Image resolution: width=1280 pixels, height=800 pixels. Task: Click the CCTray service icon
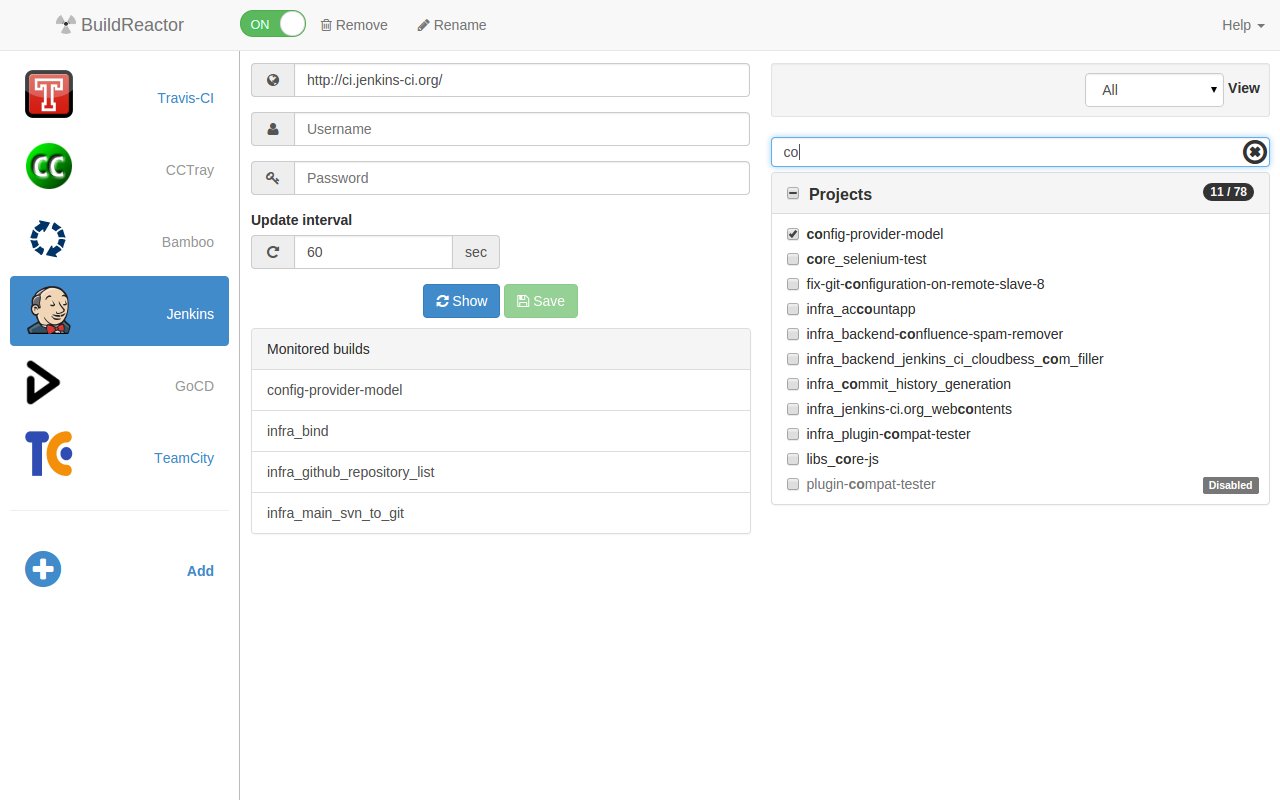[48, 166]
